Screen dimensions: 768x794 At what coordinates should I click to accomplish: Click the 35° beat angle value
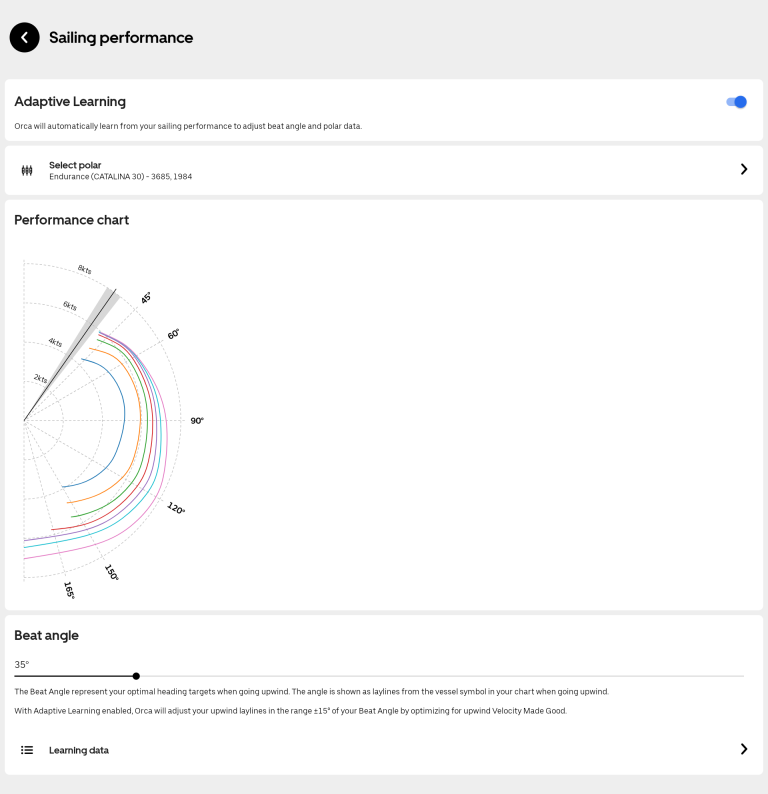pyautogui.click(x=22, y=664)
